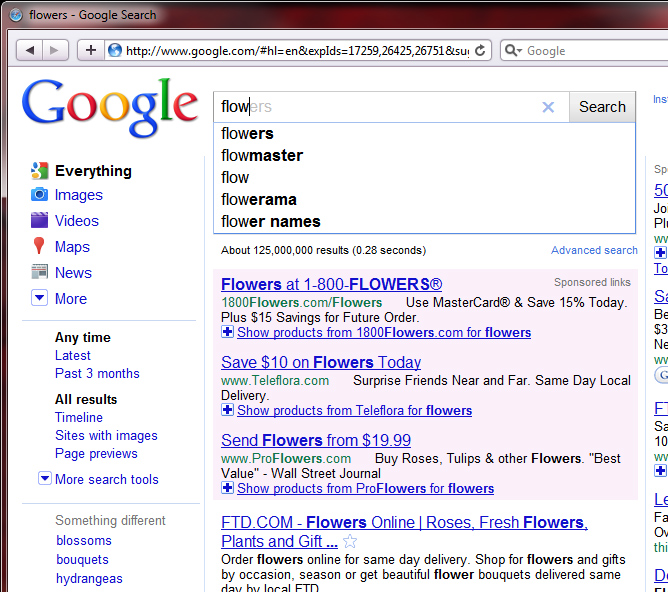Filter results by Latest
Screen dimensions: 668x592
pyautogui.click(x=73, y=355)
